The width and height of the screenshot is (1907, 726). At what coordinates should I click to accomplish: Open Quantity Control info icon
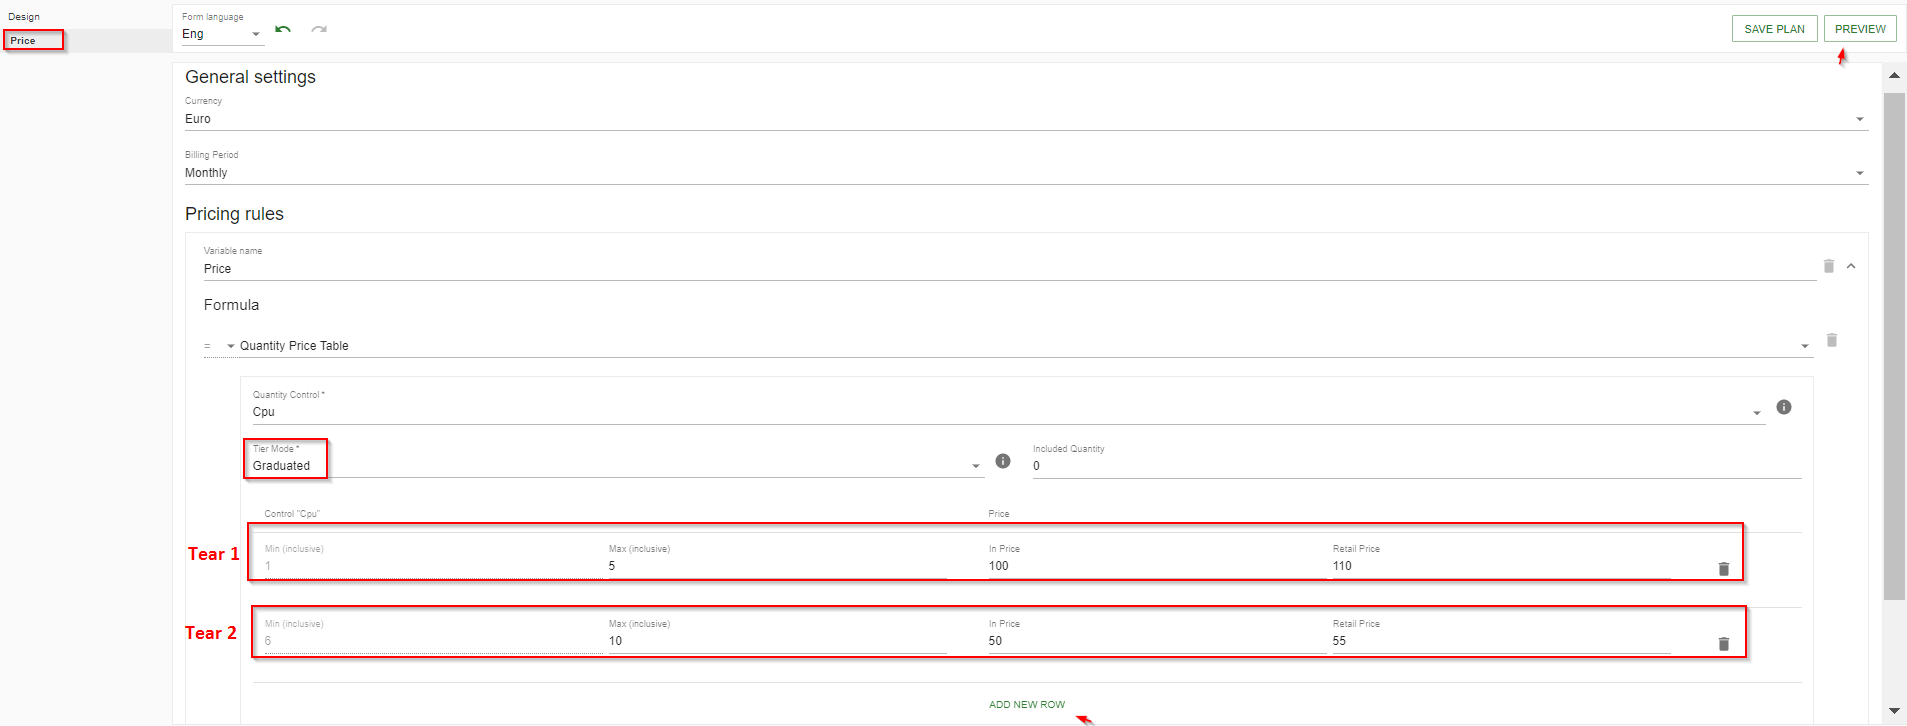(x=1783, y=407)
